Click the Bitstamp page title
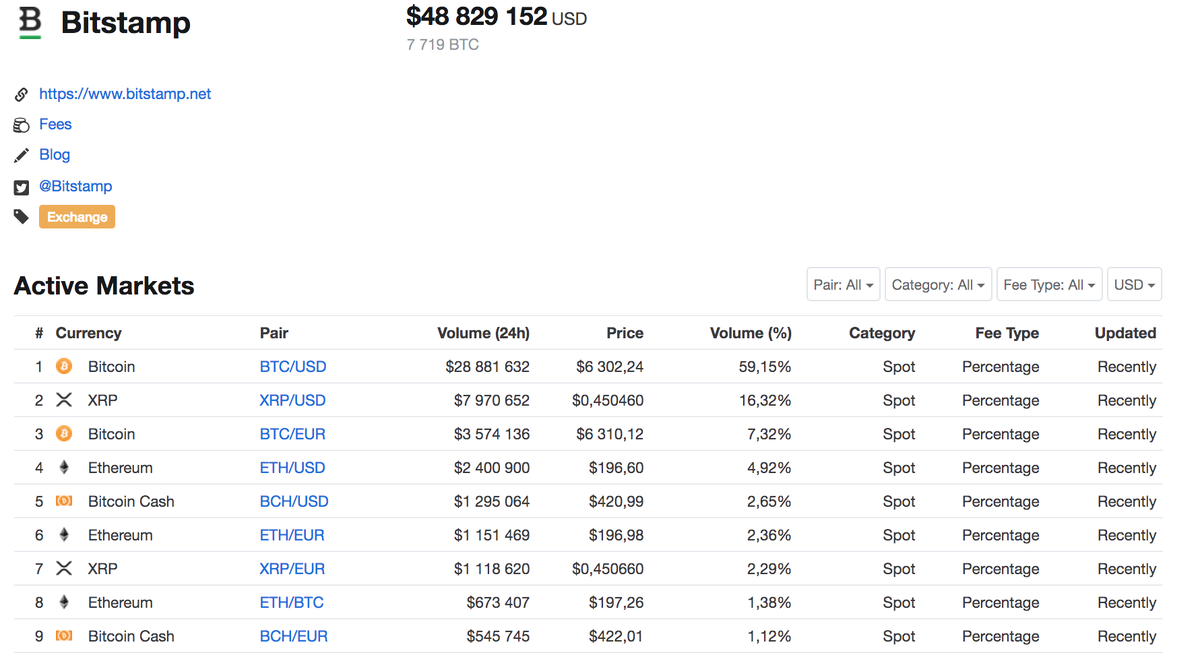This screenshot has width=1200, height=653. tap(126, 23)
